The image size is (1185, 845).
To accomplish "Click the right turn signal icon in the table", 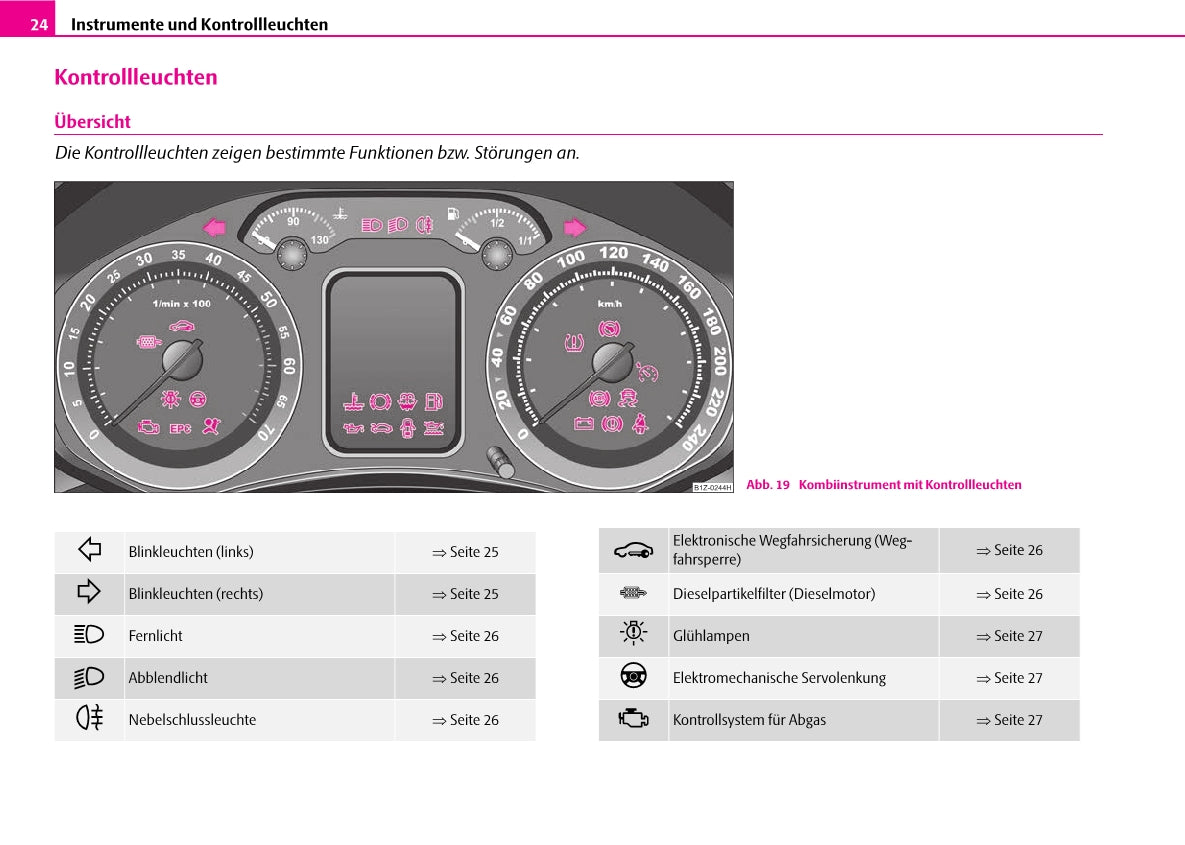I will (x=89, y=592).
